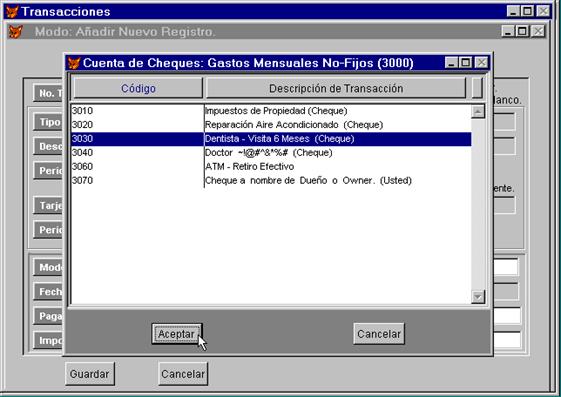The image size is (561, 397).
Task: Select row 3020 Reparación Aire Acondicionado
Action: 271,125
